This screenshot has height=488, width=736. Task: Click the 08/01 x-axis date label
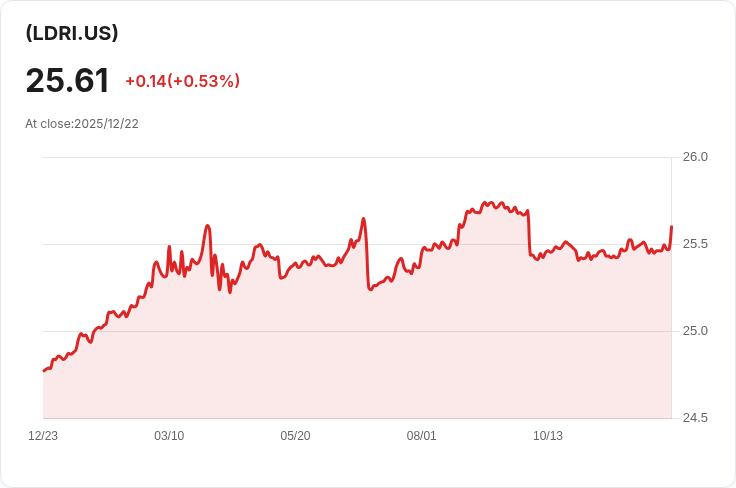[422, 436]
